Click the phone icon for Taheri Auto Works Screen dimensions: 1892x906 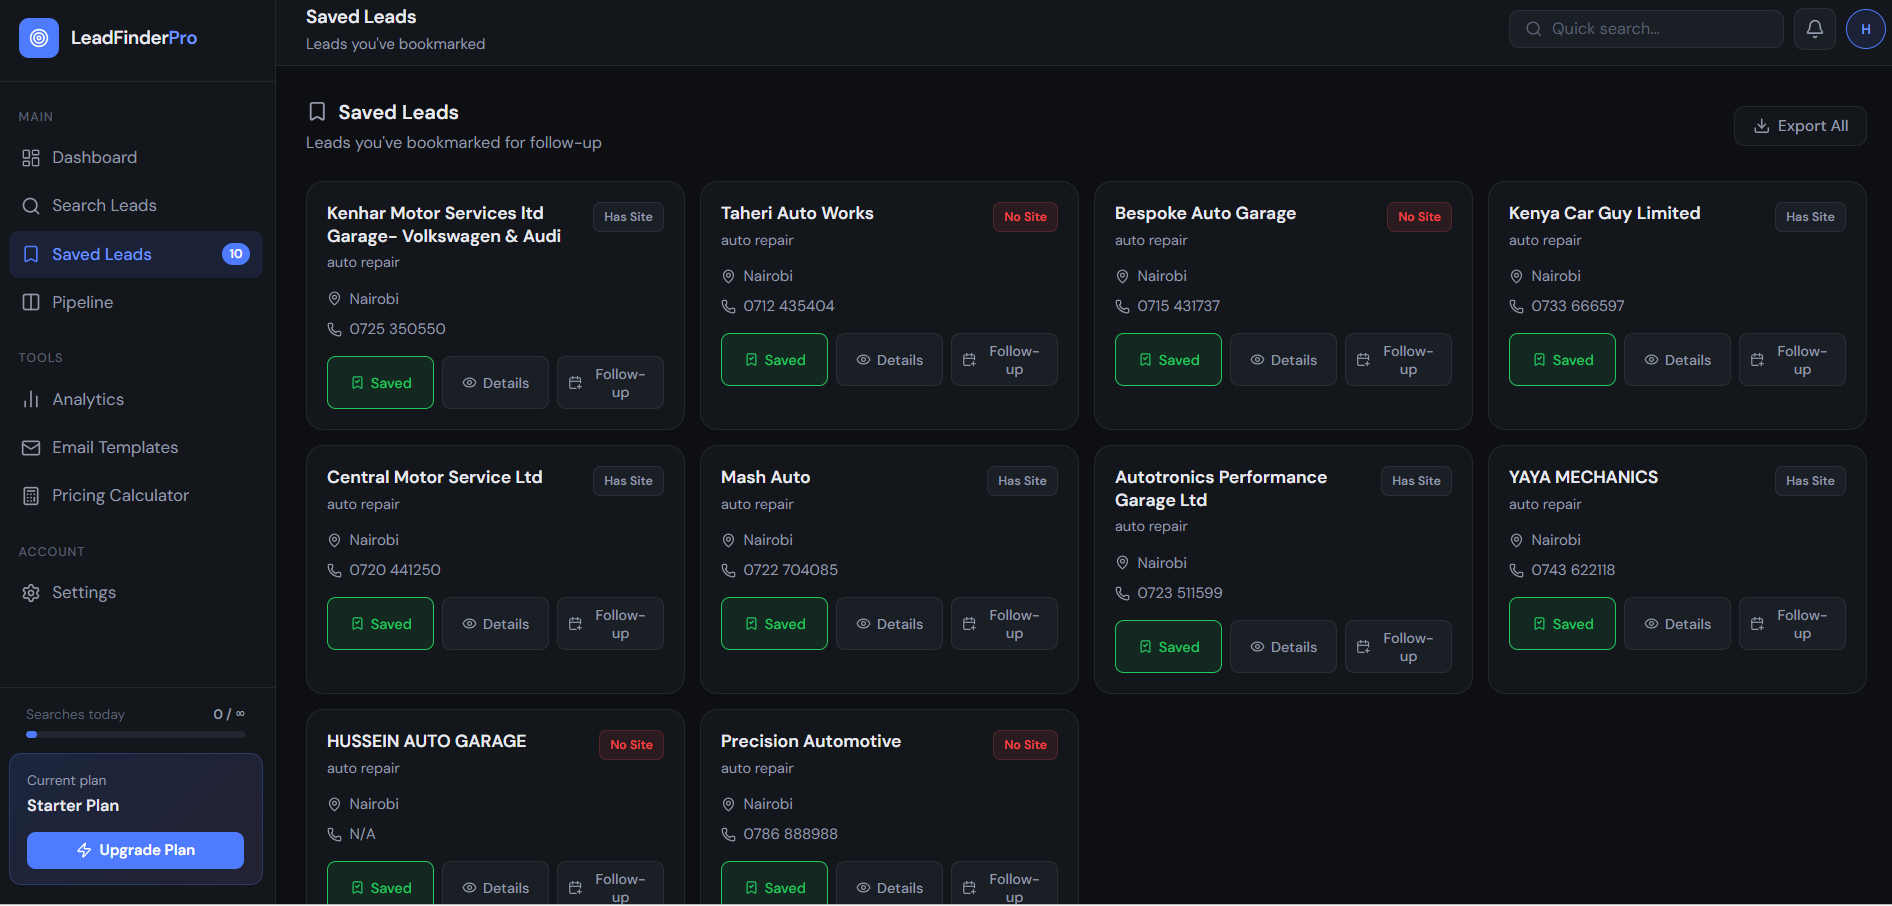[x=728, y=306]
